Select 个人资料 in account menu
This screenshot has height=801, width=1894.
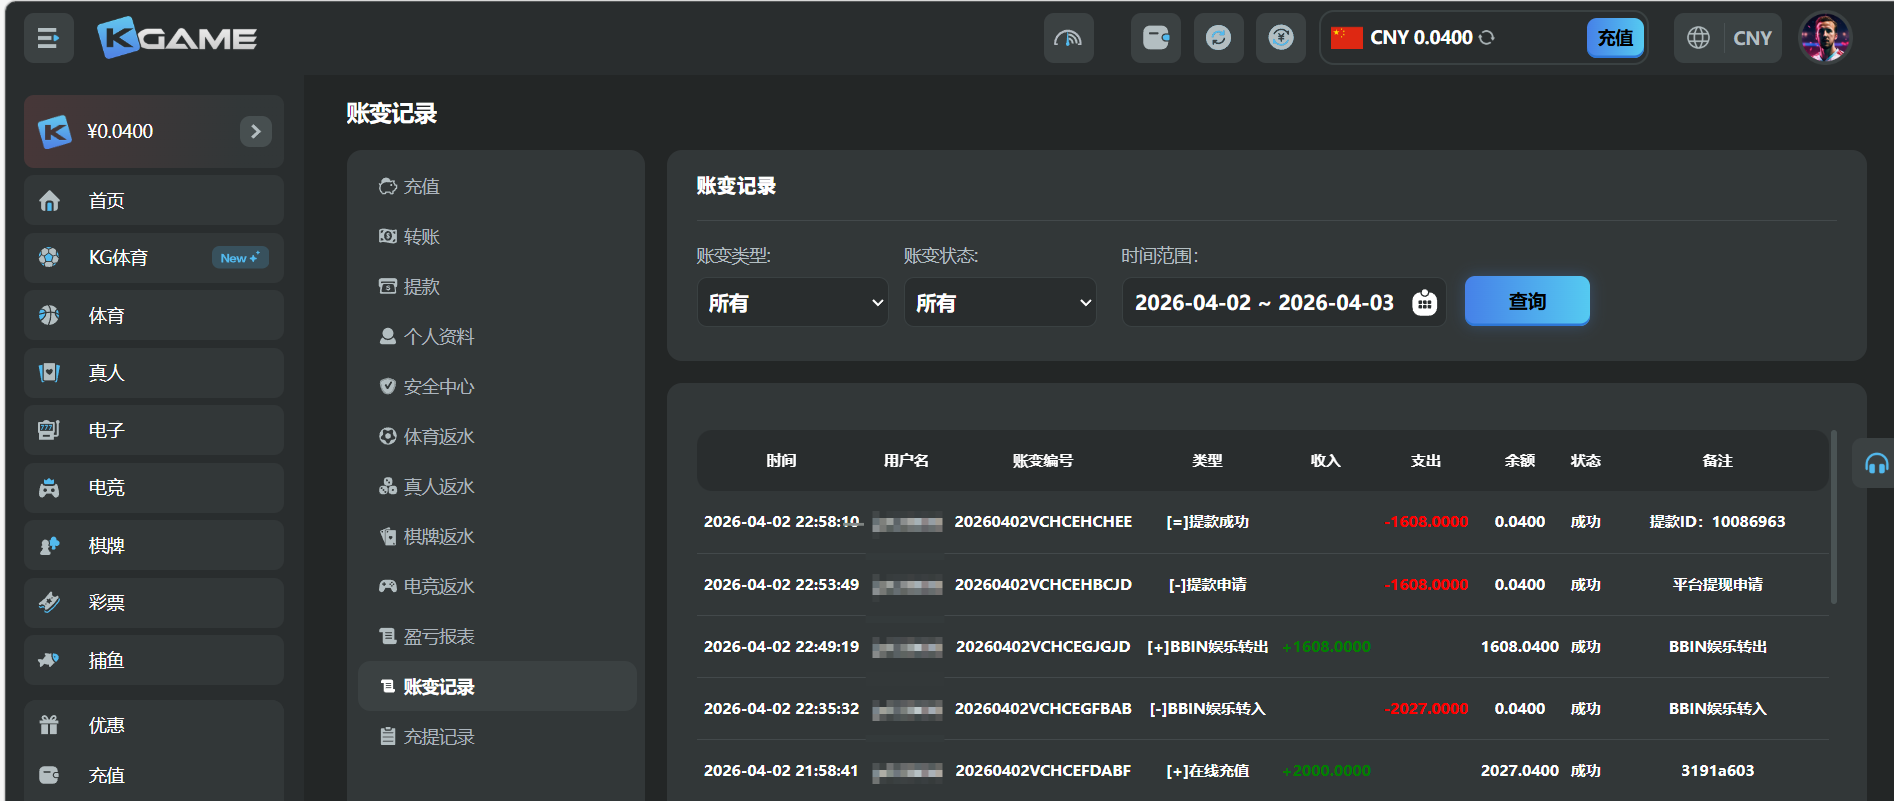point(497,337)
